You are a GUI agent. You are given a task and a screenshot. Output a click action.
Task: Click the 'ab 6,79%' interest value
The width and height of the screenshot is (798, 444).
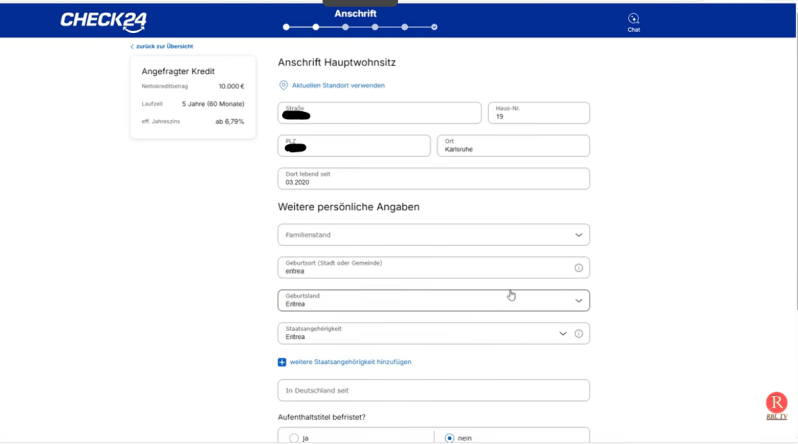tap(230, 122)
